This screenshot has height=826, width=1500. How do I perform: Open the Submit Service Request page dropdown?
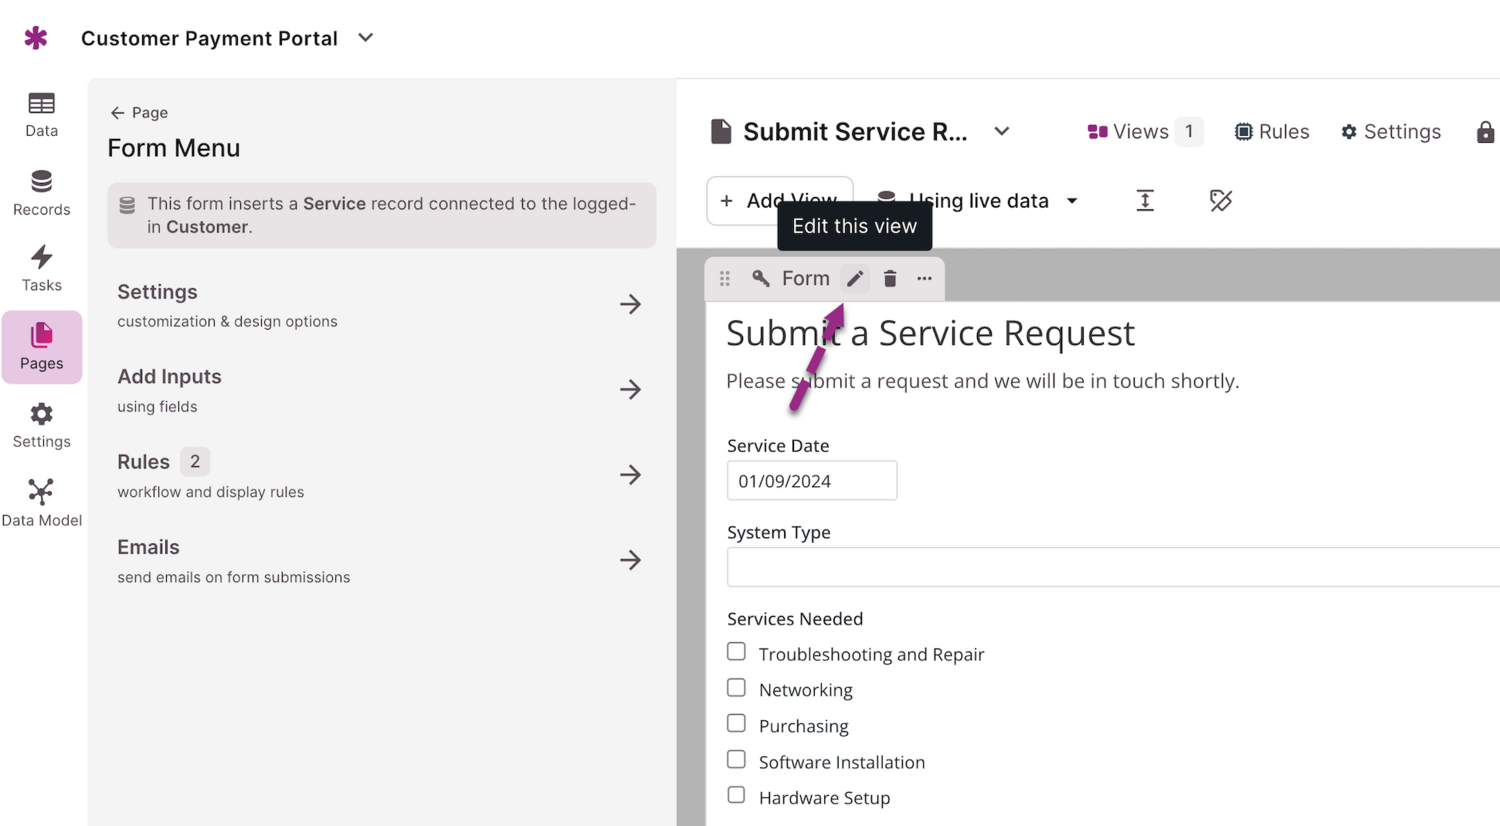pos(1002,132)
